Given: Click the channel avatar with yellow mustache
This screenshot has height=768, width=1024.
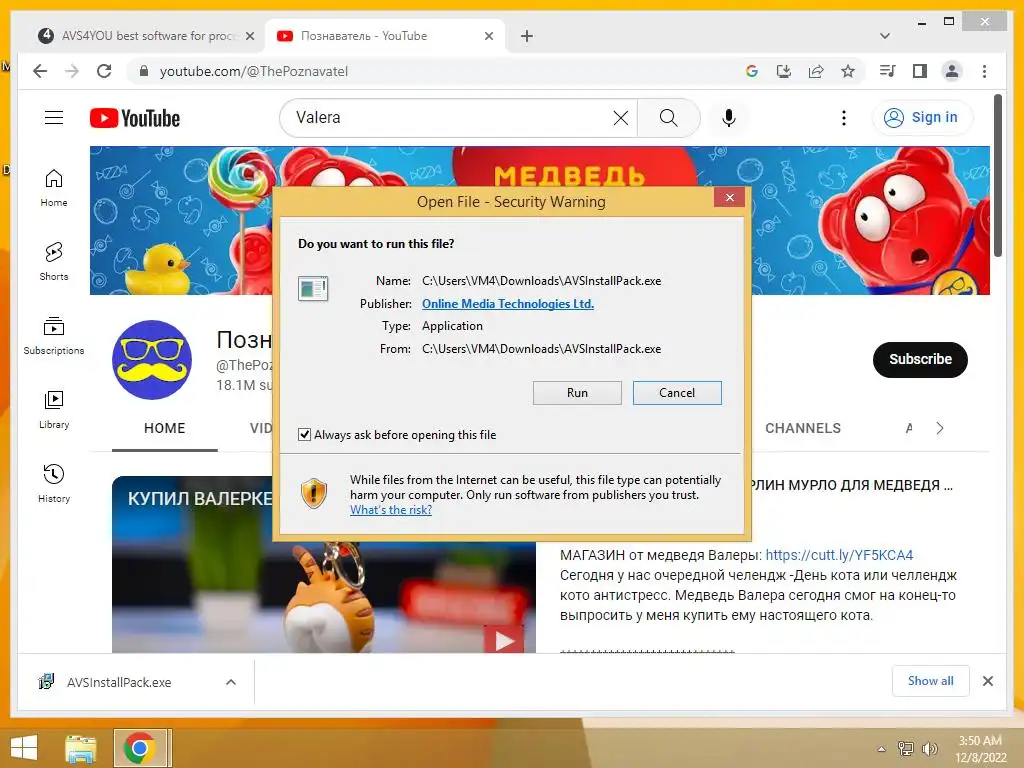Looking at the screenshot, I should 152,360.
